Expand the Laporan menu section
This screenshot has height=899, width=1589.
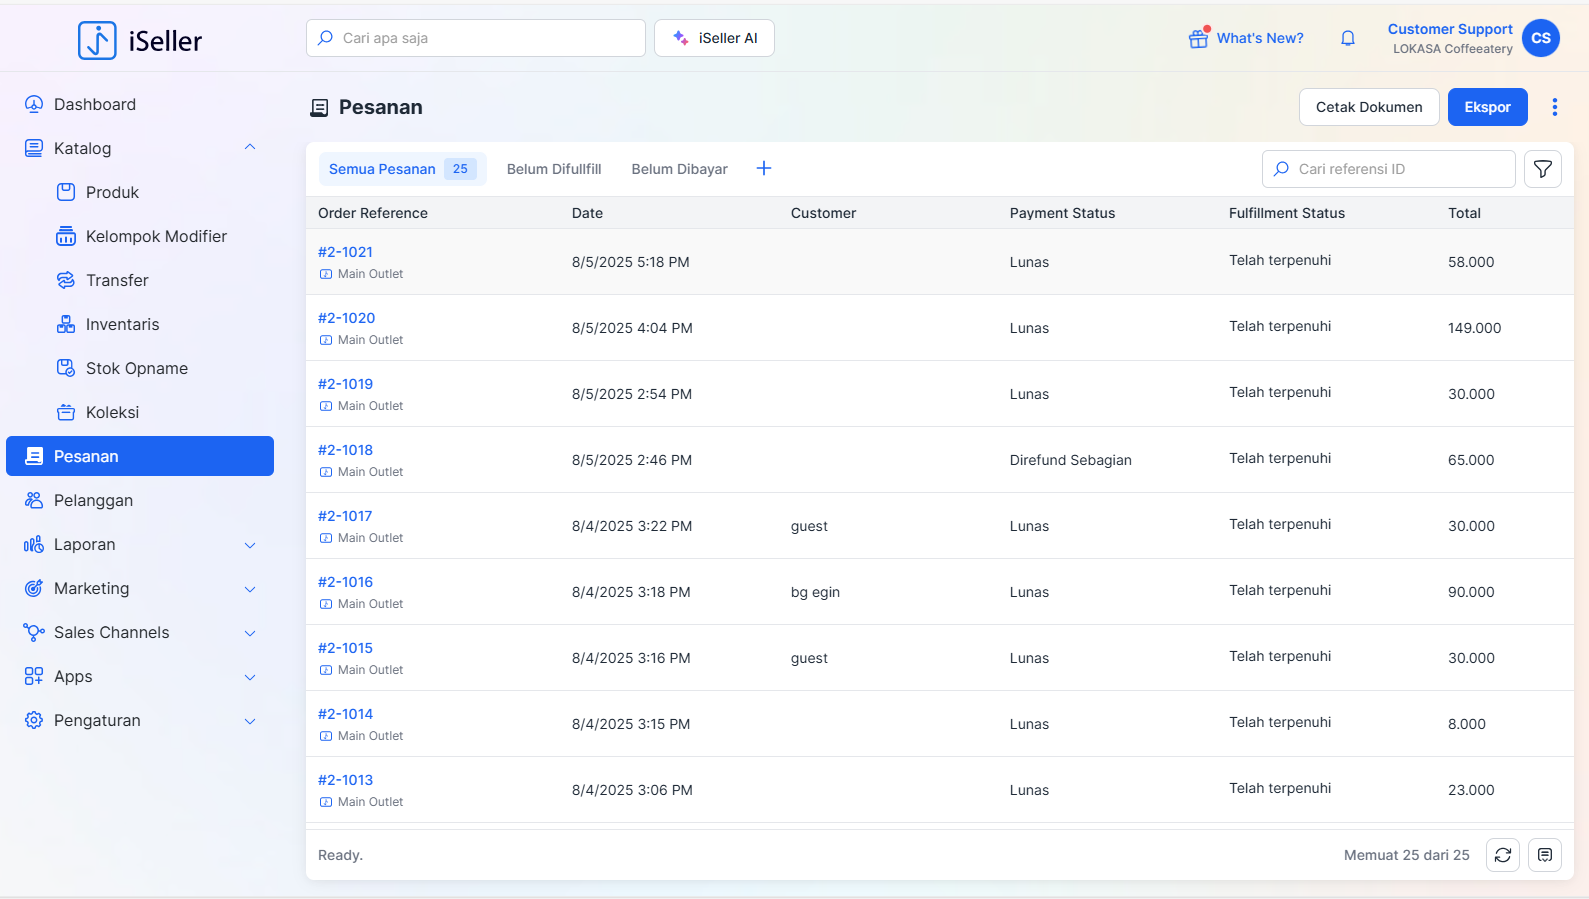tap(250, 545)
